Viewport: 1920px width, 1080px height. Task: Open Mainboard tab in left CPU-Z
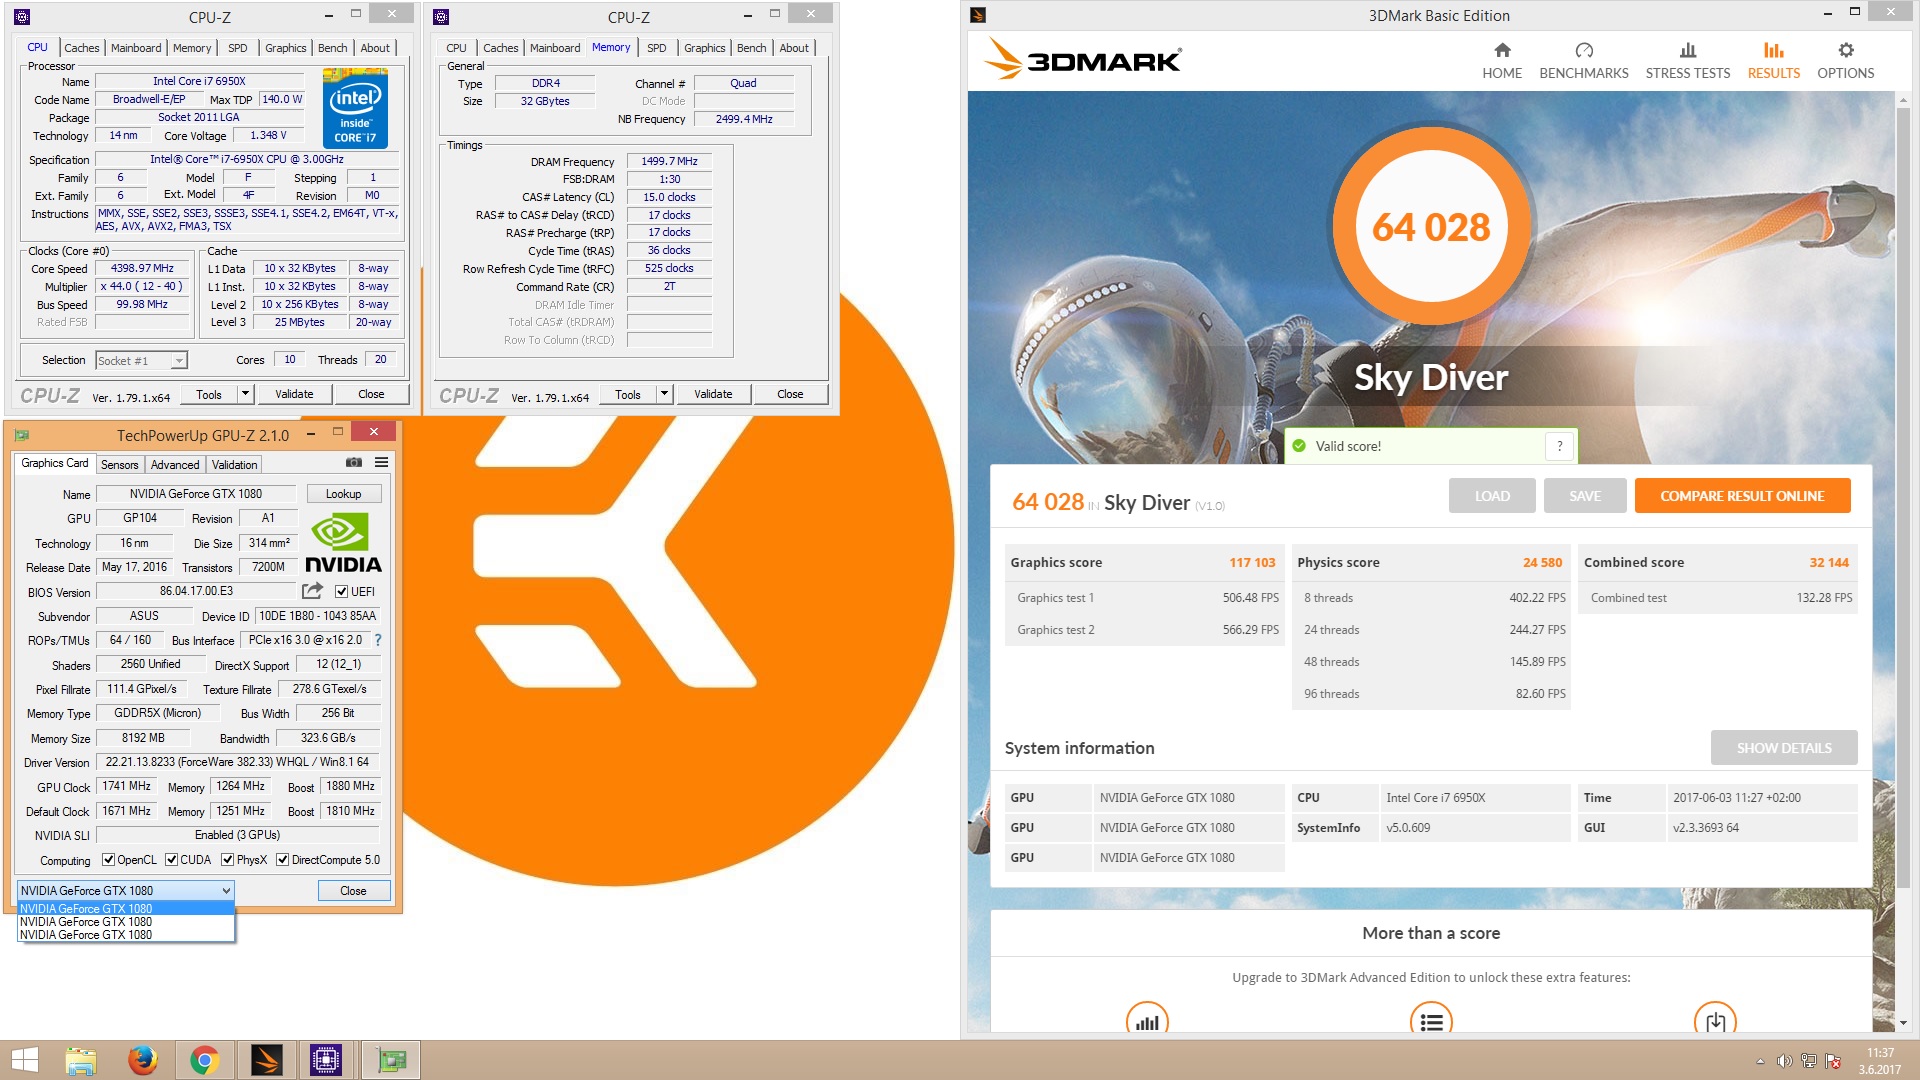tap(136, 48)
